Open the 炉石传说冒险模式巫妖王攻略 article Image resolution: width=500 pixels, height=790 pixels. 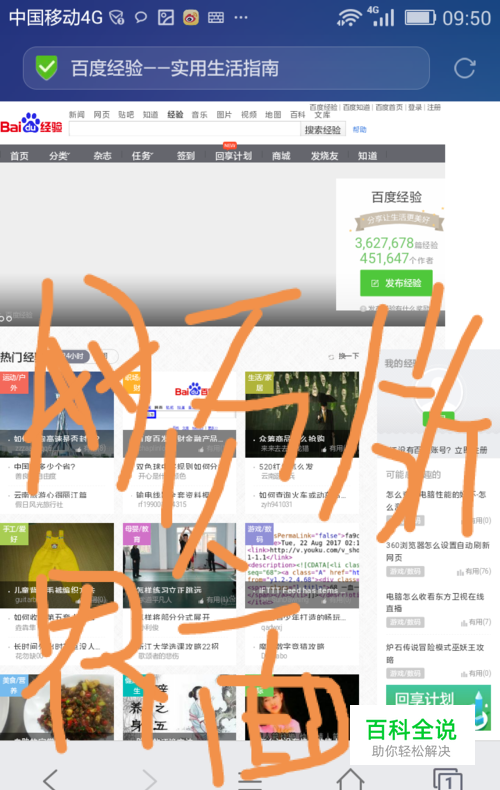point(435,653)
